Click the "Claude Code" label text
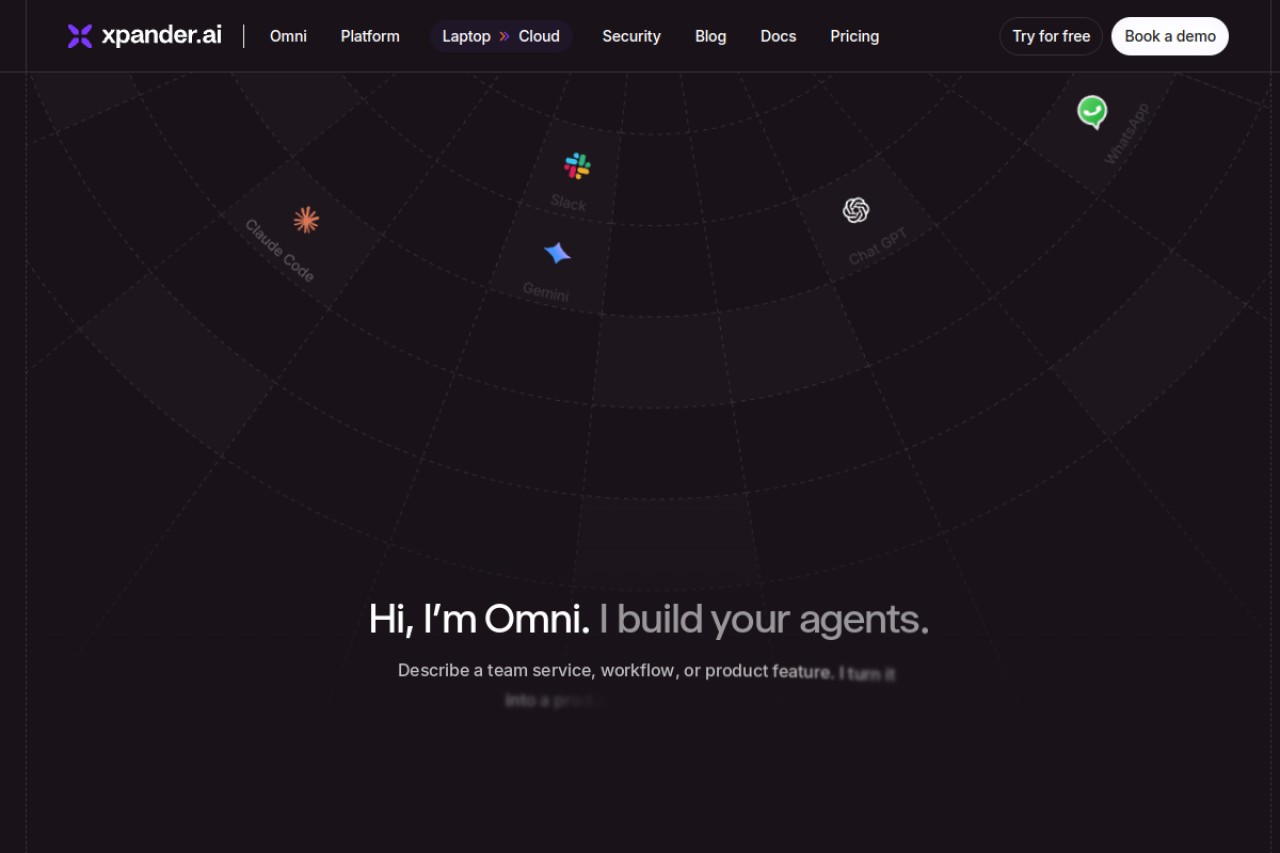Viewport: 1280px width, 853px height. 280,250
